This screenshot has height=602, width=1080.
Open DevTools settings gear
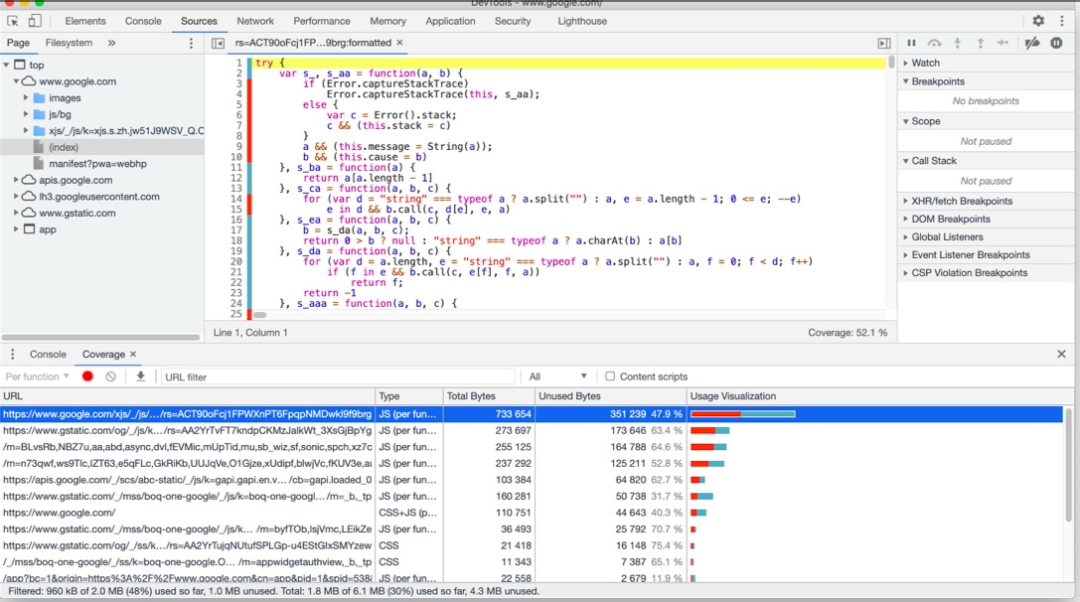tap(1038, 21)
